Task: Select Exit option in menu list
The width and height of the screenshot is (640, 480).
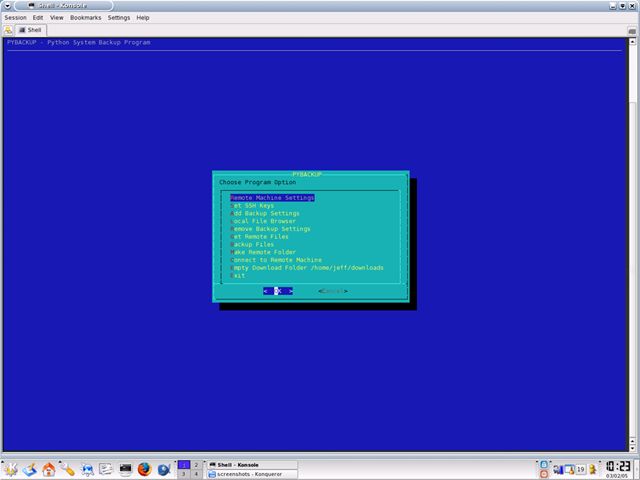Action: click(x=238, y=276)
